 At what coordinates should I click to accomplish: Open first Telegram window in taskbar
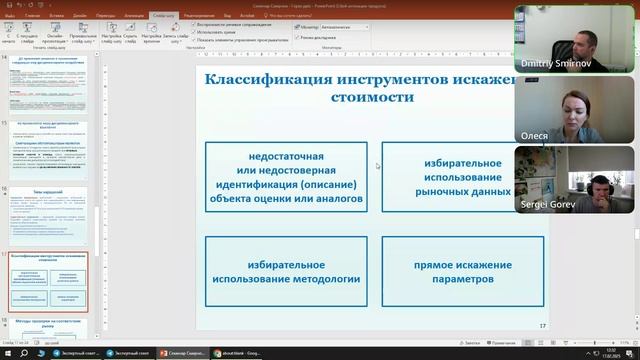pyautogui.click(x=76, y=353)
